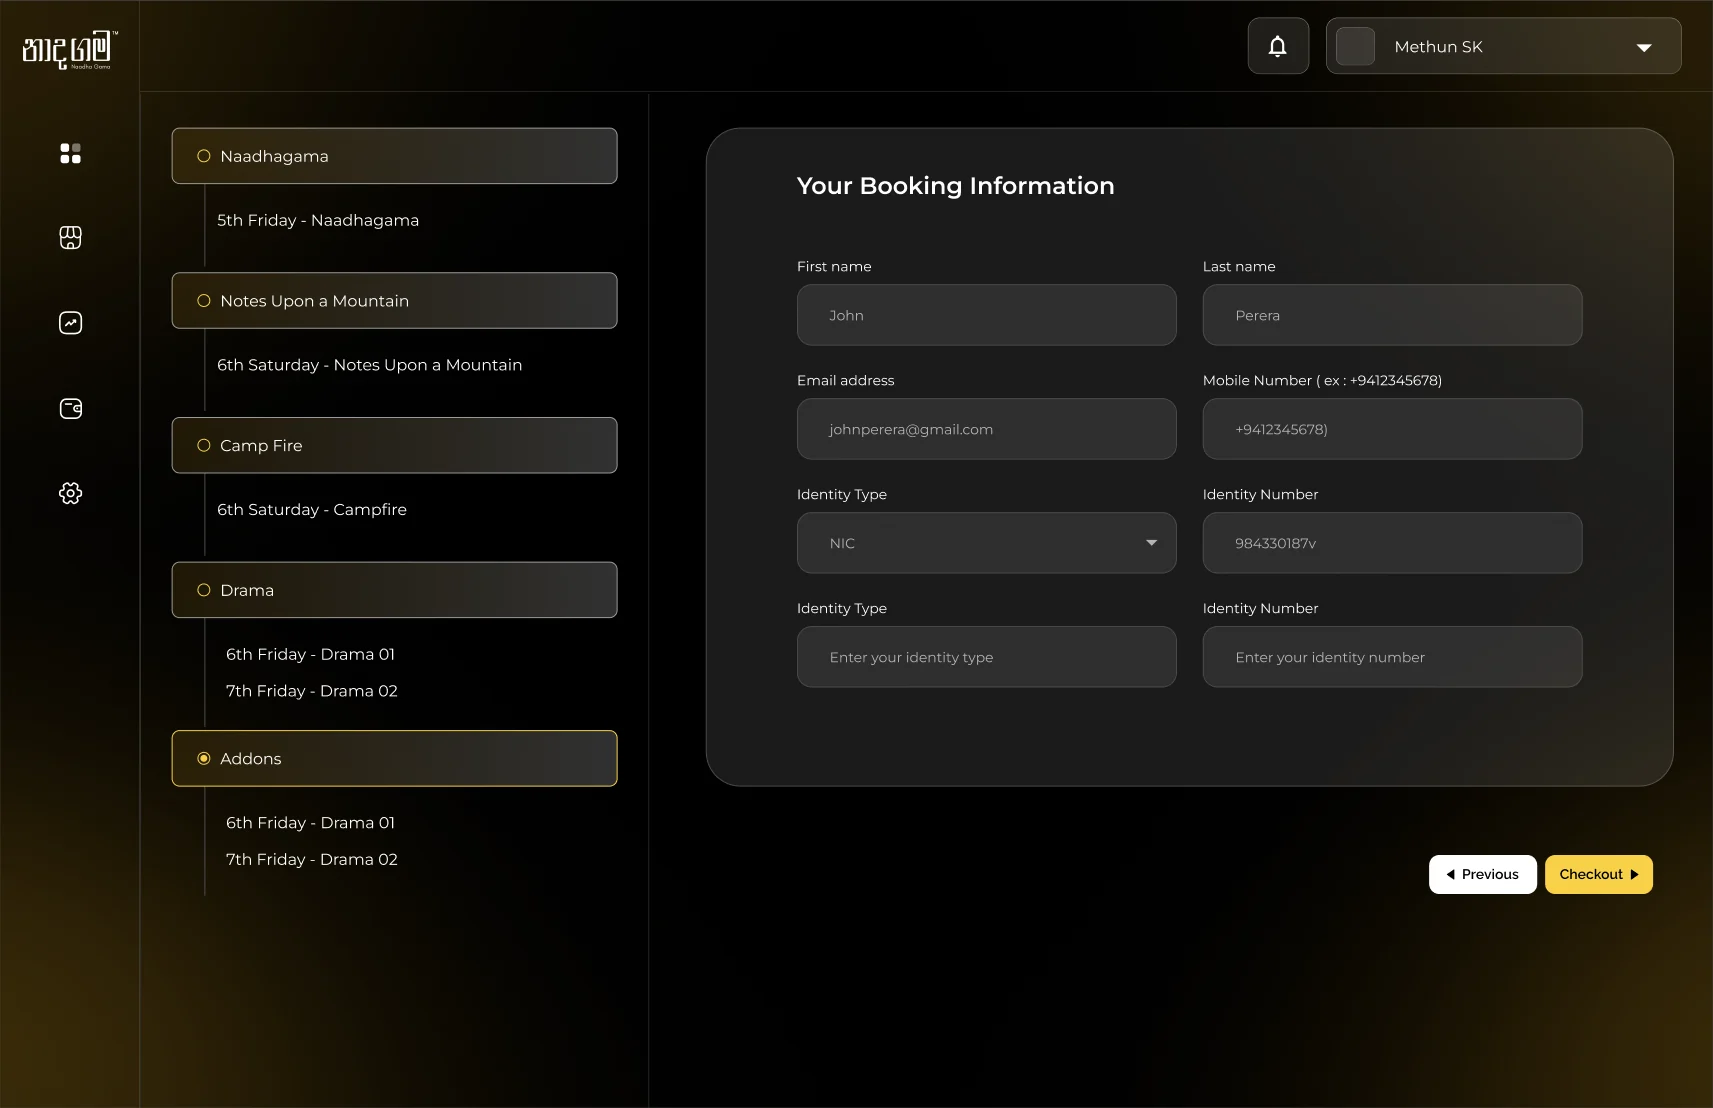Click 6th Saturday - Campfire entry
This screenshot has width=1713, height=1108.
pos(312,509)
